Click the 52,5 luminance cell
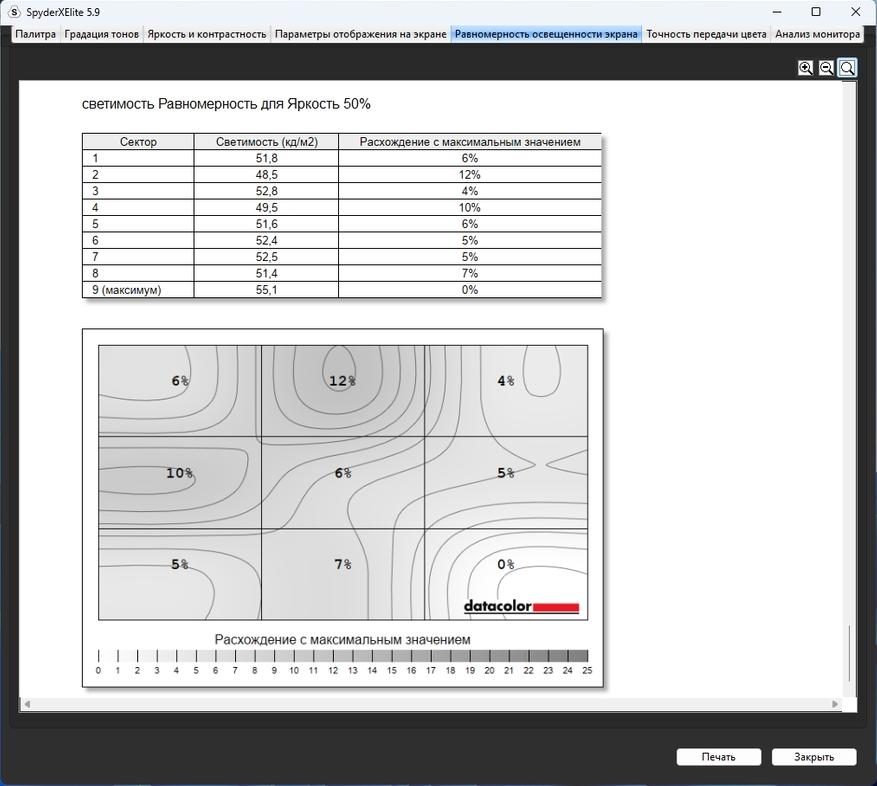Viewport: 877px width, 786px height. (x=266, y=257)
